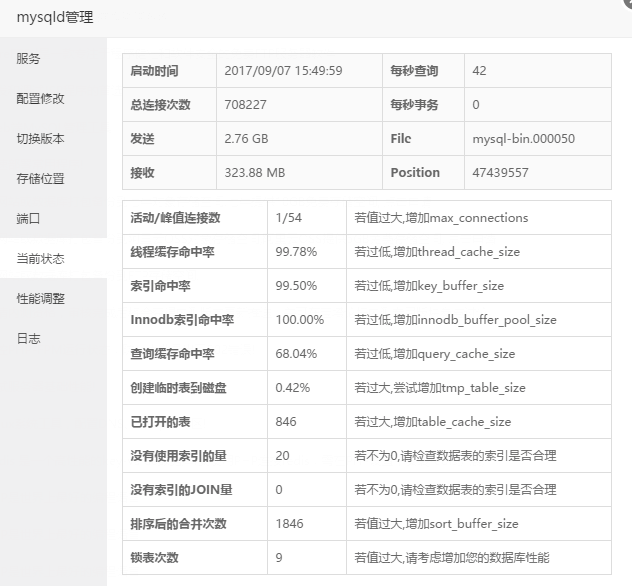Click the mysql-bin.000050 file value
The image size is (632, 586).
(523, 139)
